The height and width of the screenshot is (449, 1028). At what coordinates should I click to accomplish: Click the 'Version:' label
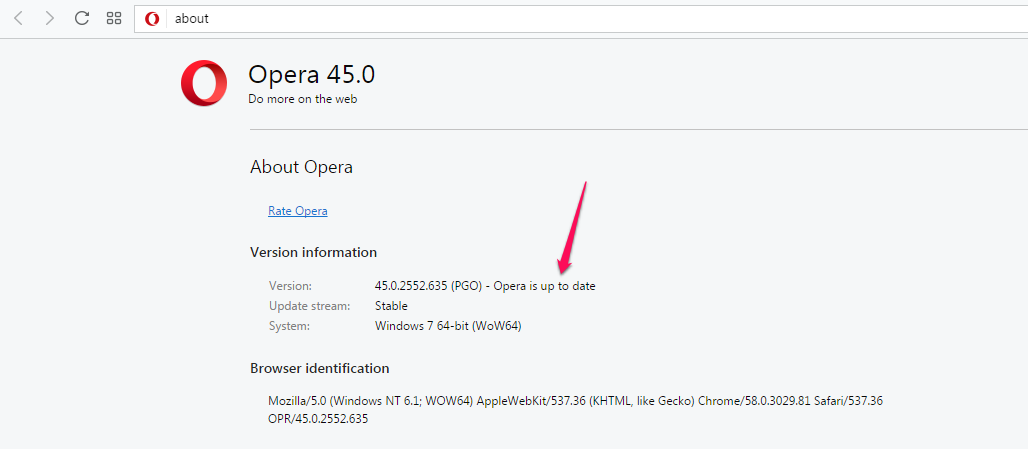(290, 286)
